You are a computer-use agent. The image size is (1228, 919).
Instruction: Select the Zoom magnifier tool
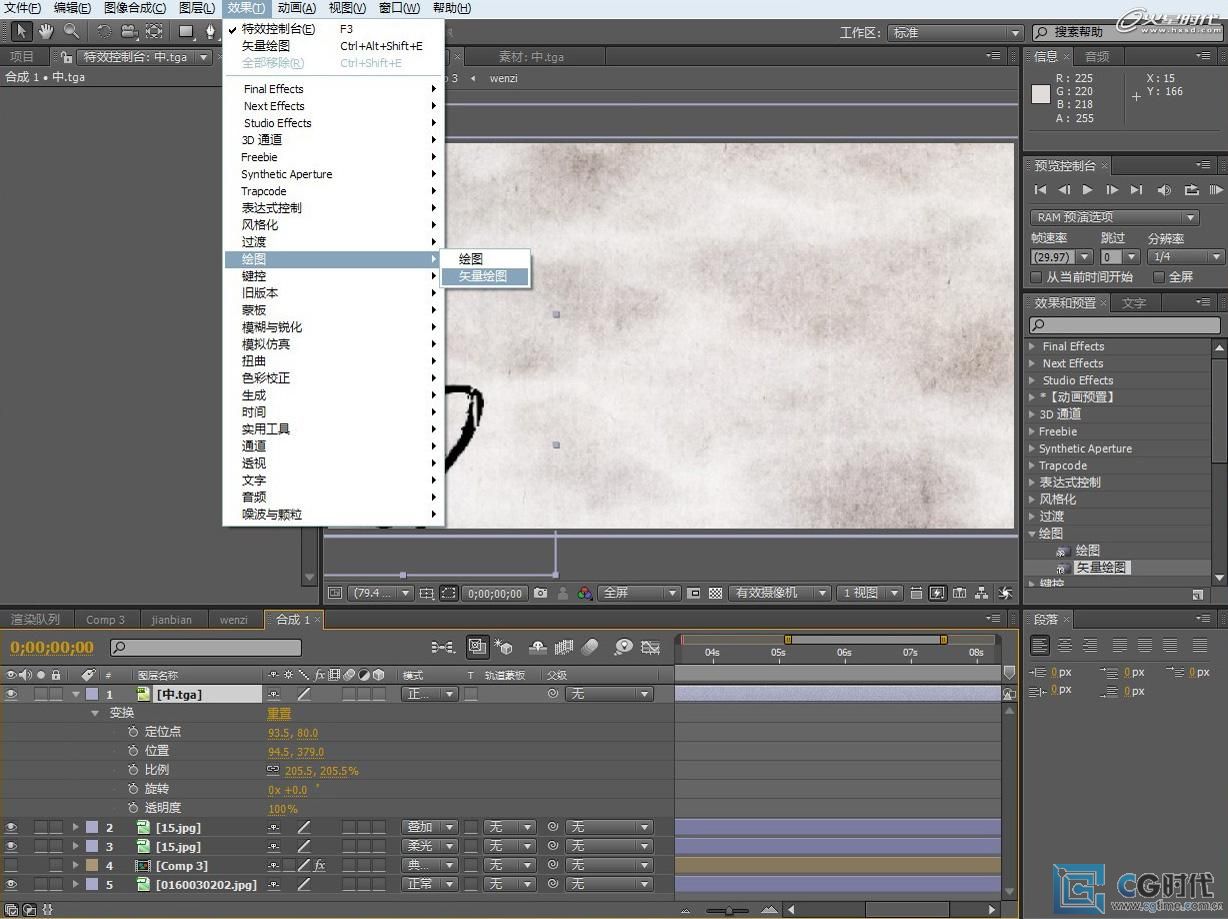point(71,31)
